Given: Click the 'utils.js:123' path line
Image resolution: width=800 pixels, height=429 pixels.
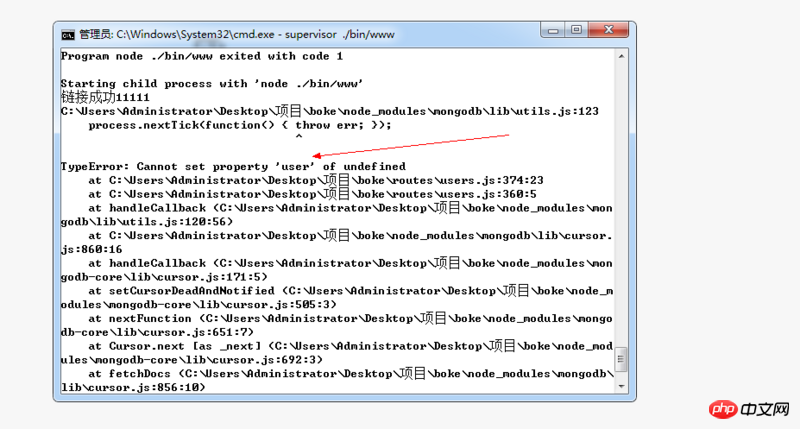Looking at the screenshot, I should pyautogui.click(x=330, y=111).
